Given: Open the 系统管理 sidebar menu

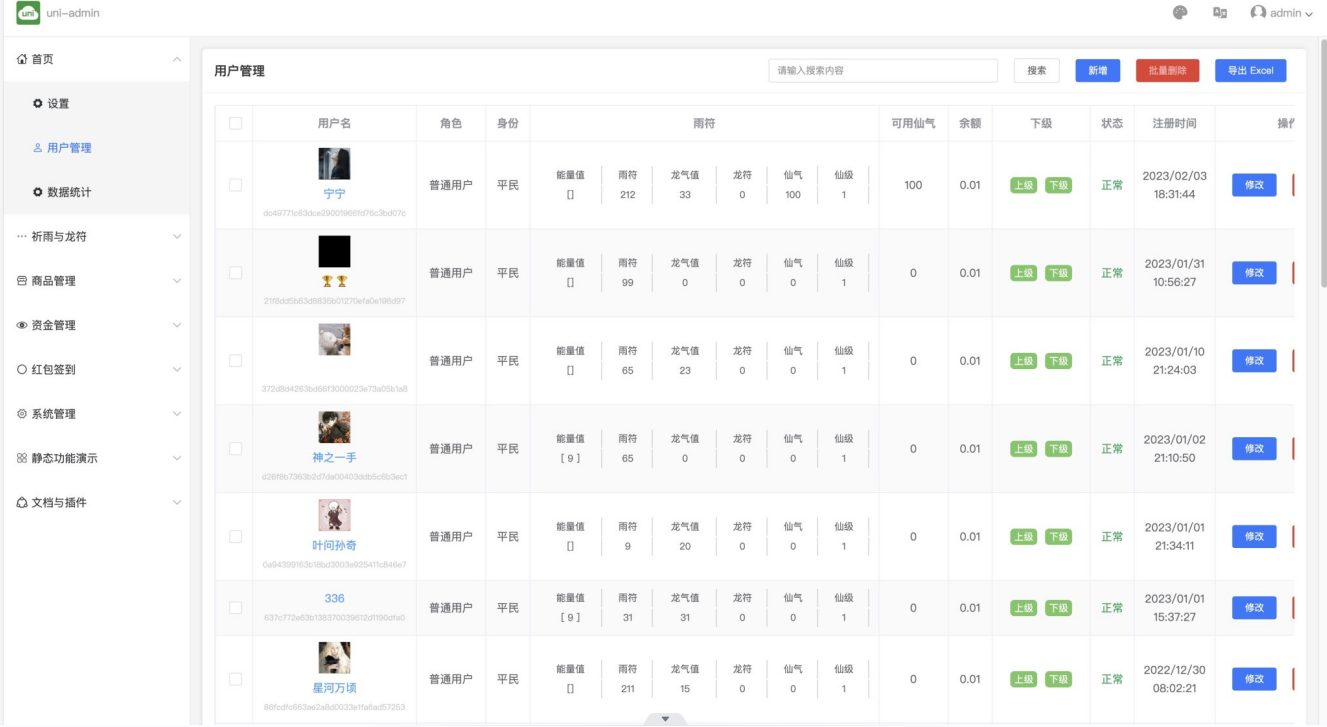Looking at the screenshot, I should click(x=95, y=414).
